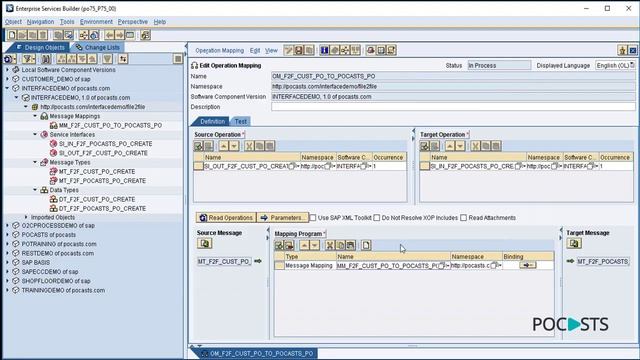Click the detach window icon at top right
The height and width of the screenshot is (360, 640).
tap(622, 50)
